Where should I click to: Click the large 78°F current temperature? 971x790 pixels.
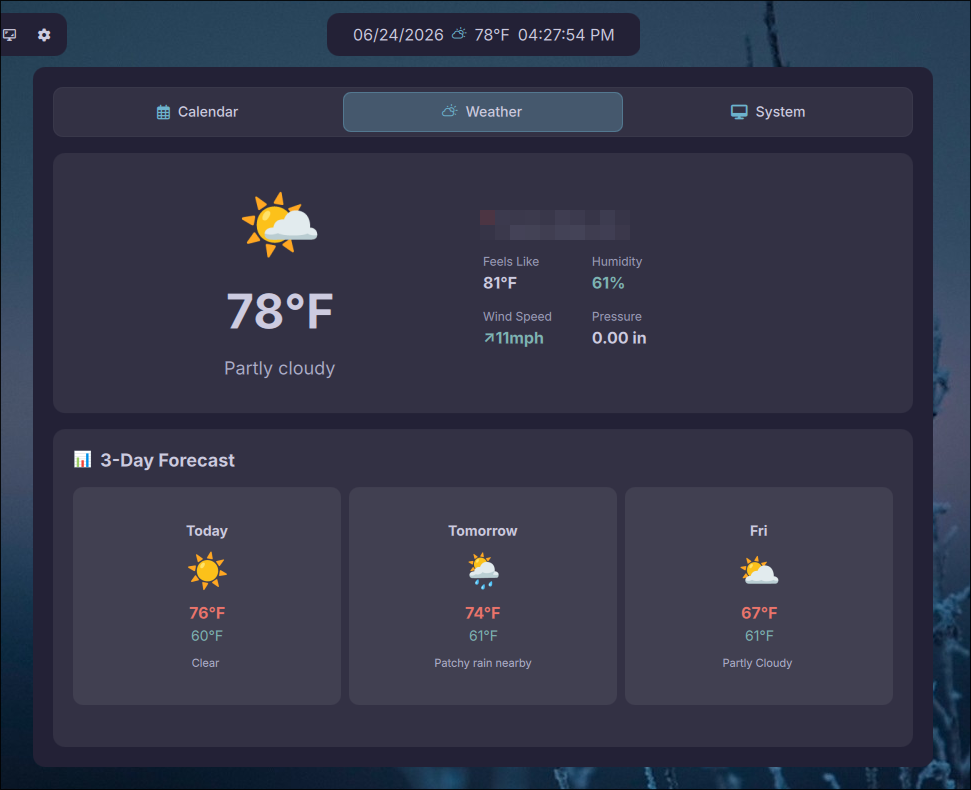[280, 311]
